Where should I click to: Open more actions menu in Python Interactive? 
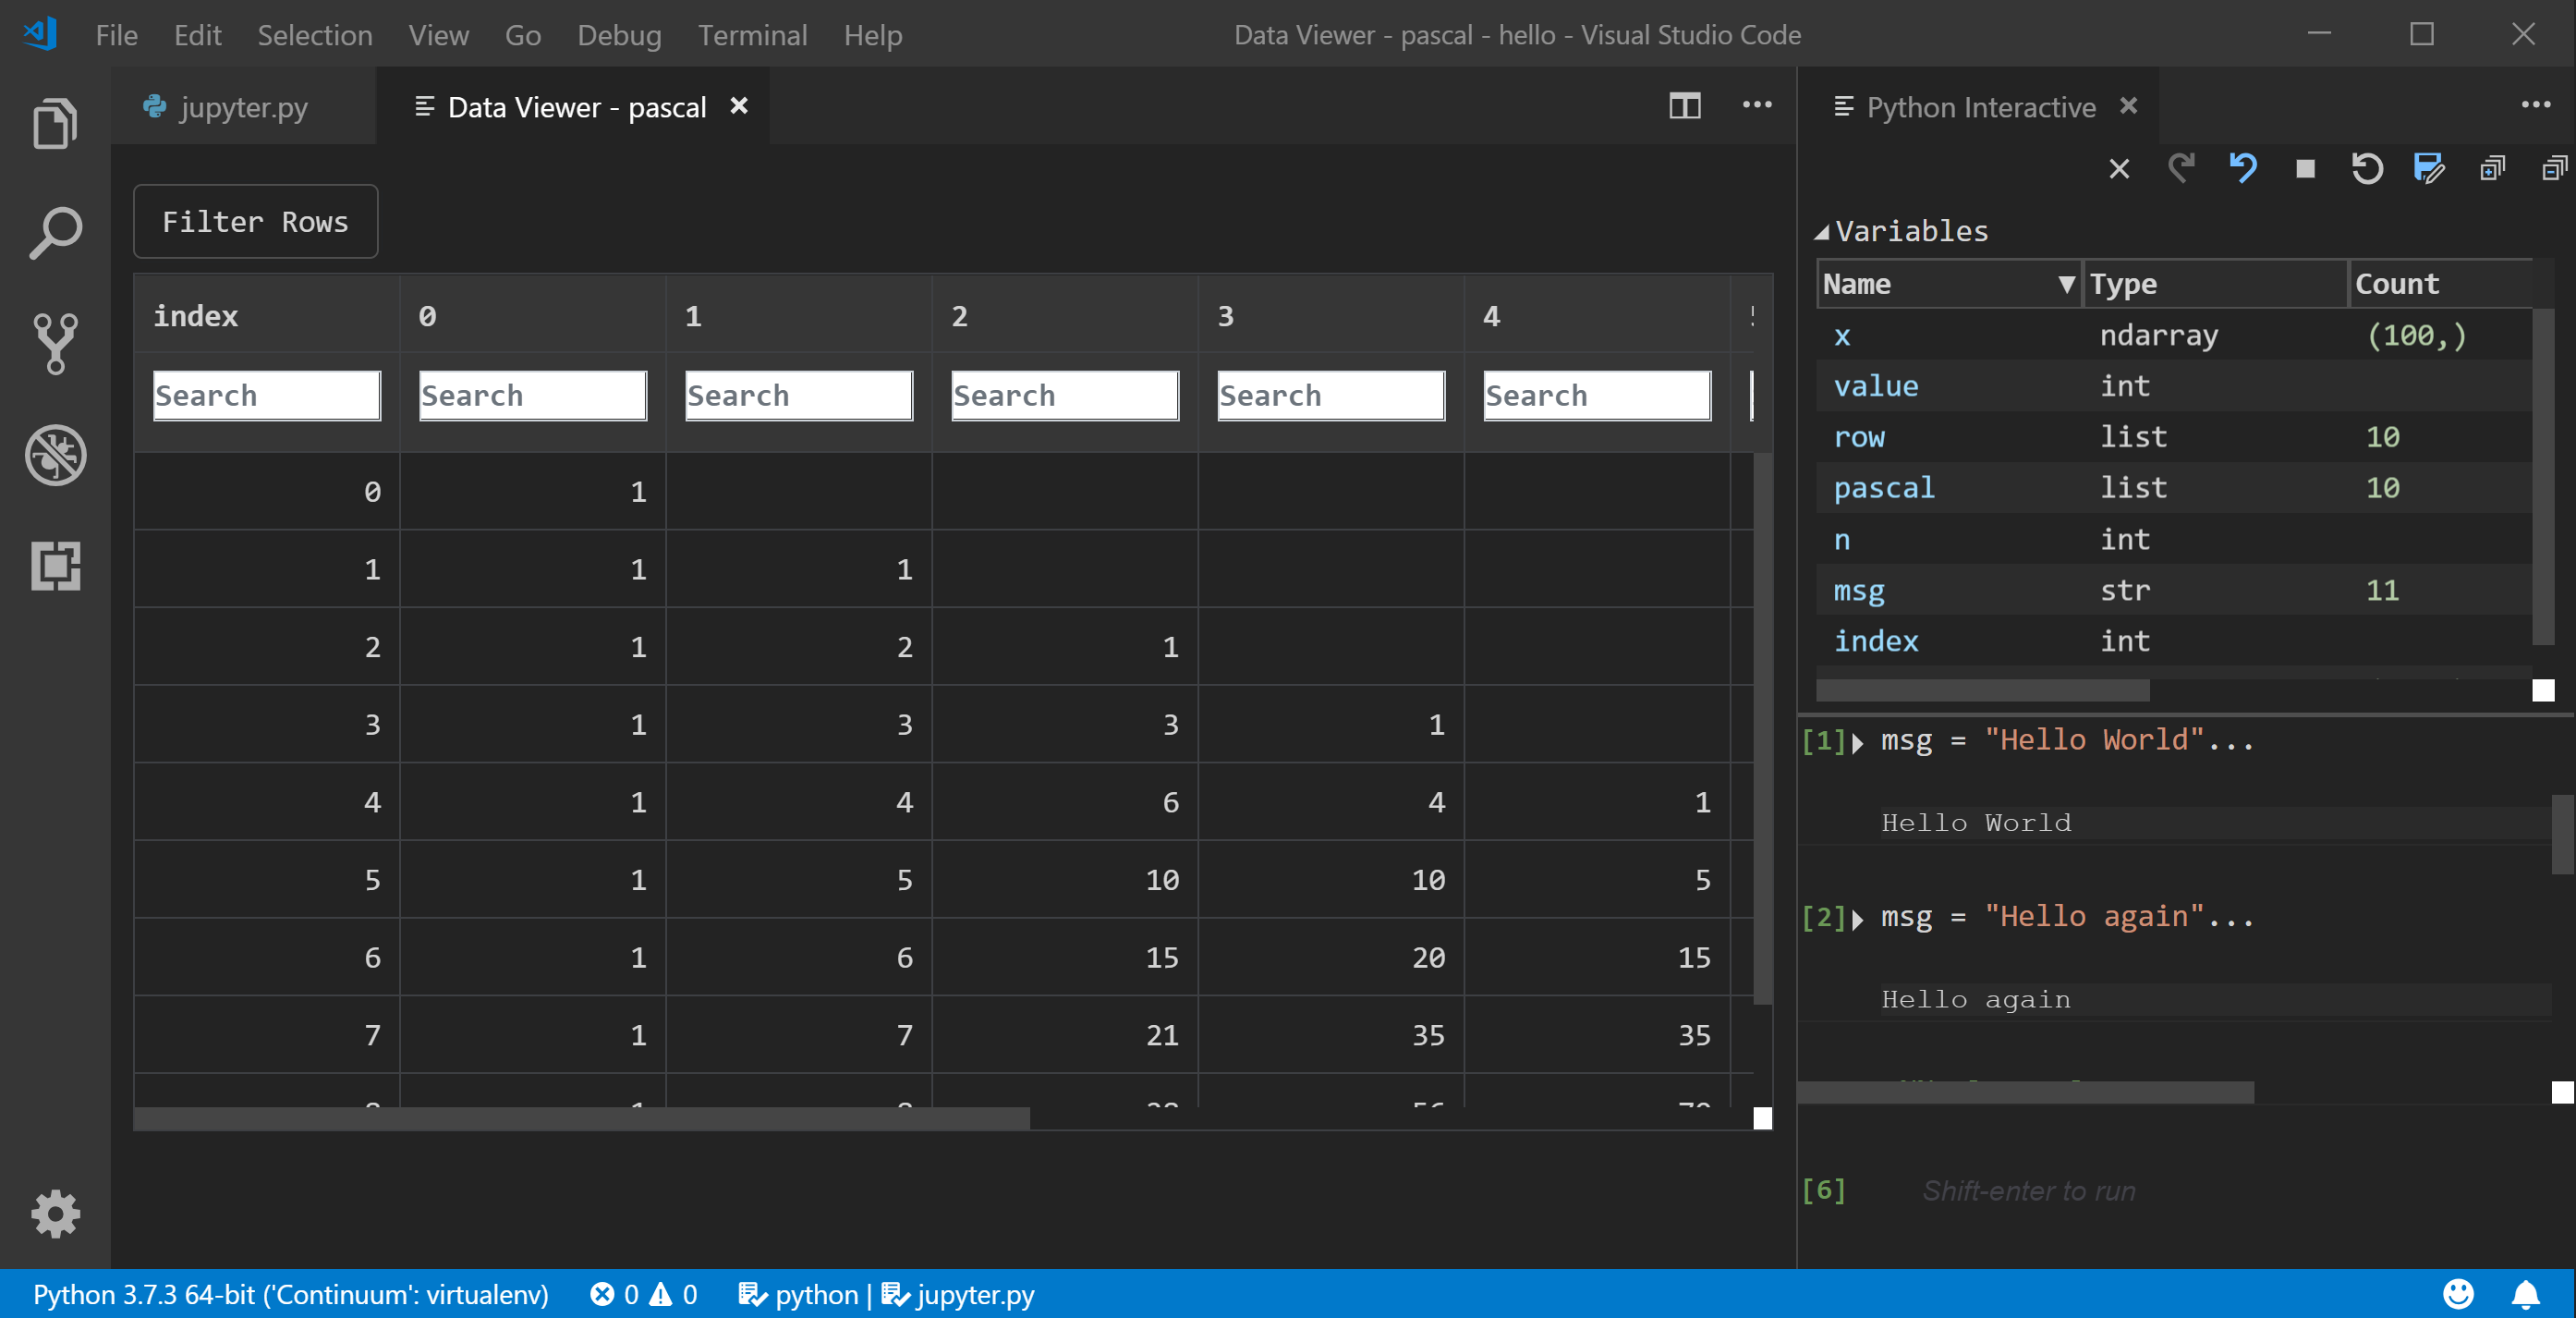tap(2537, 106)
